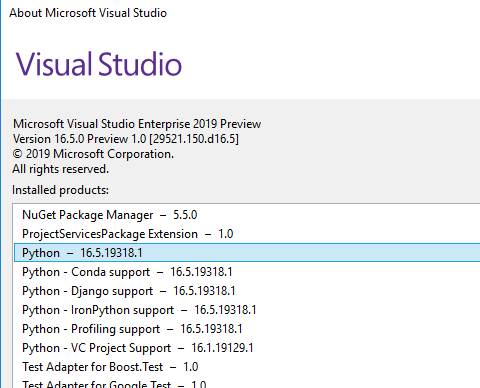The image size is (480, 388).
Task: Choose Python - Conda support item
Action: 247,272
